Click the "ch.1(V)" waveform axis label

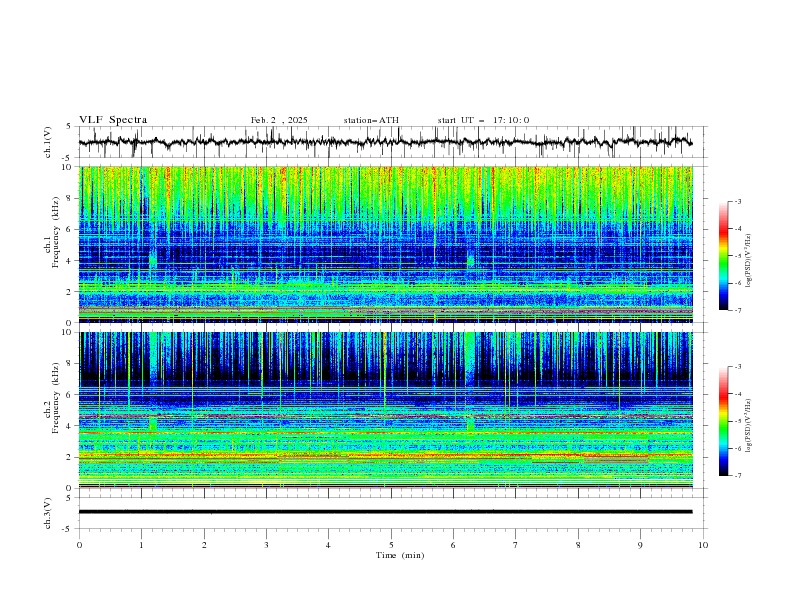[x=48, y=142]
